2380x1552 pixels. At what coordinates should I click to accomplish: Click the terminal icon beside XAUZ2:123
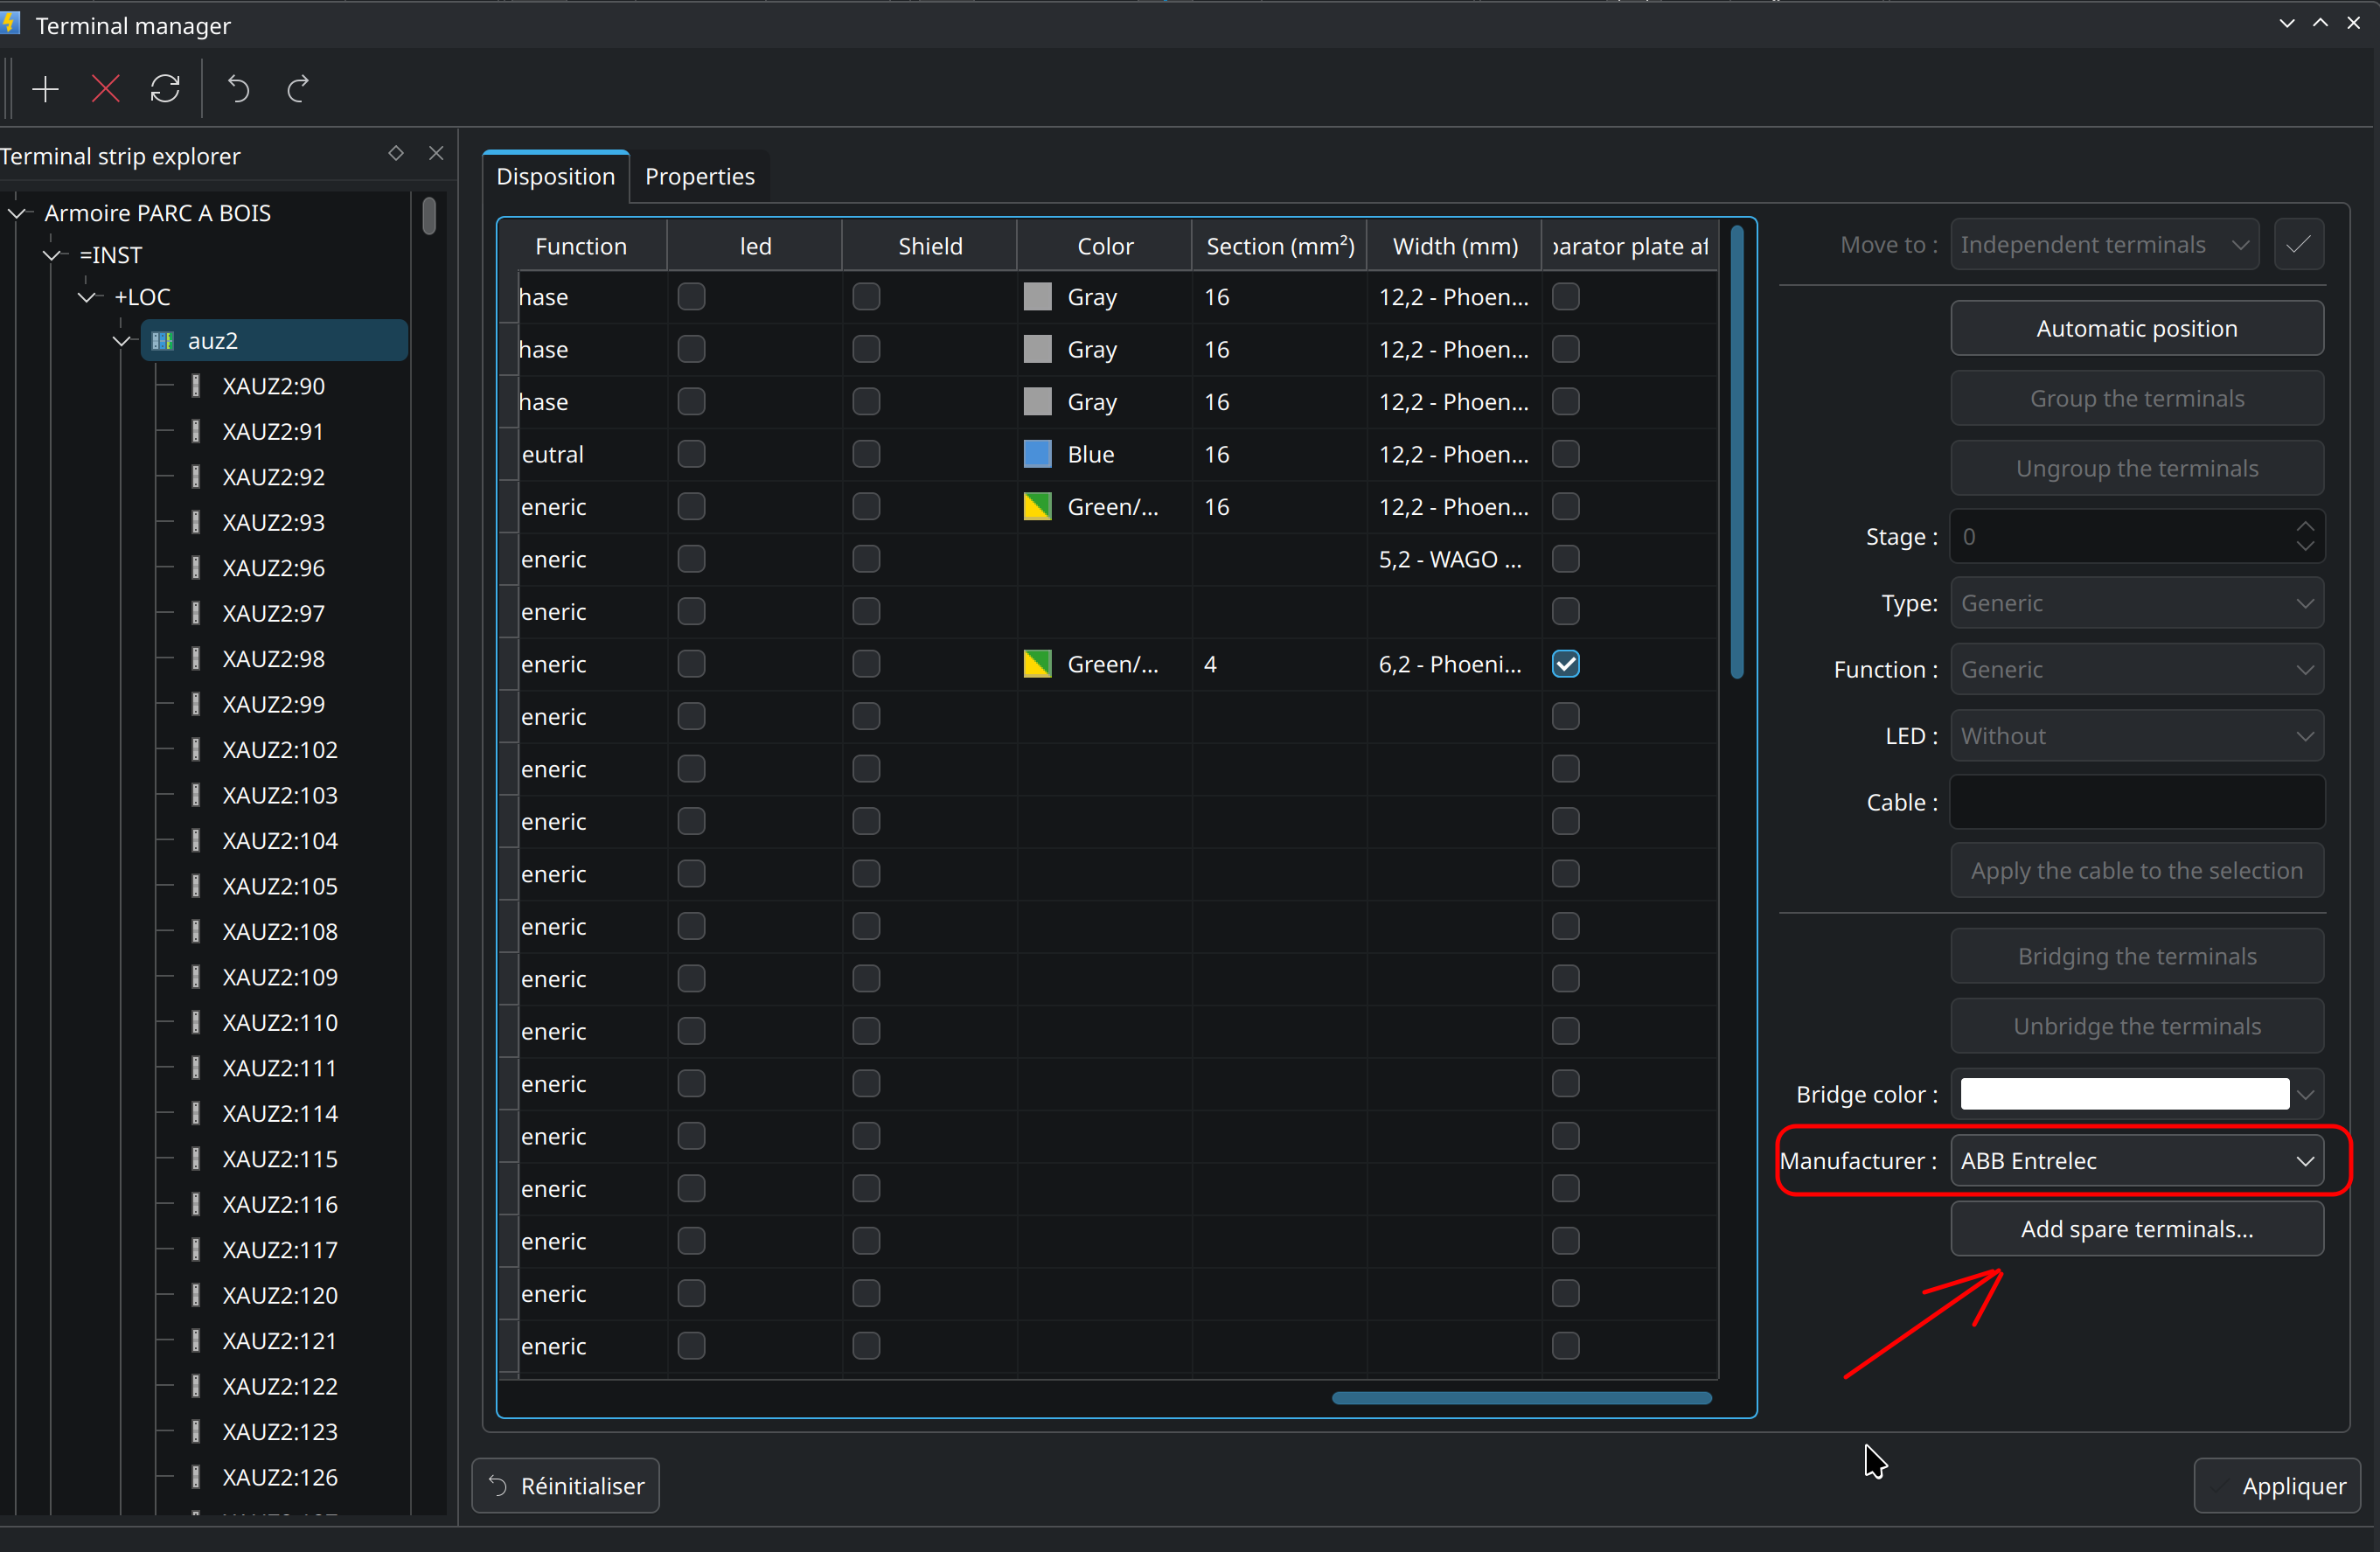[196, 1432]
